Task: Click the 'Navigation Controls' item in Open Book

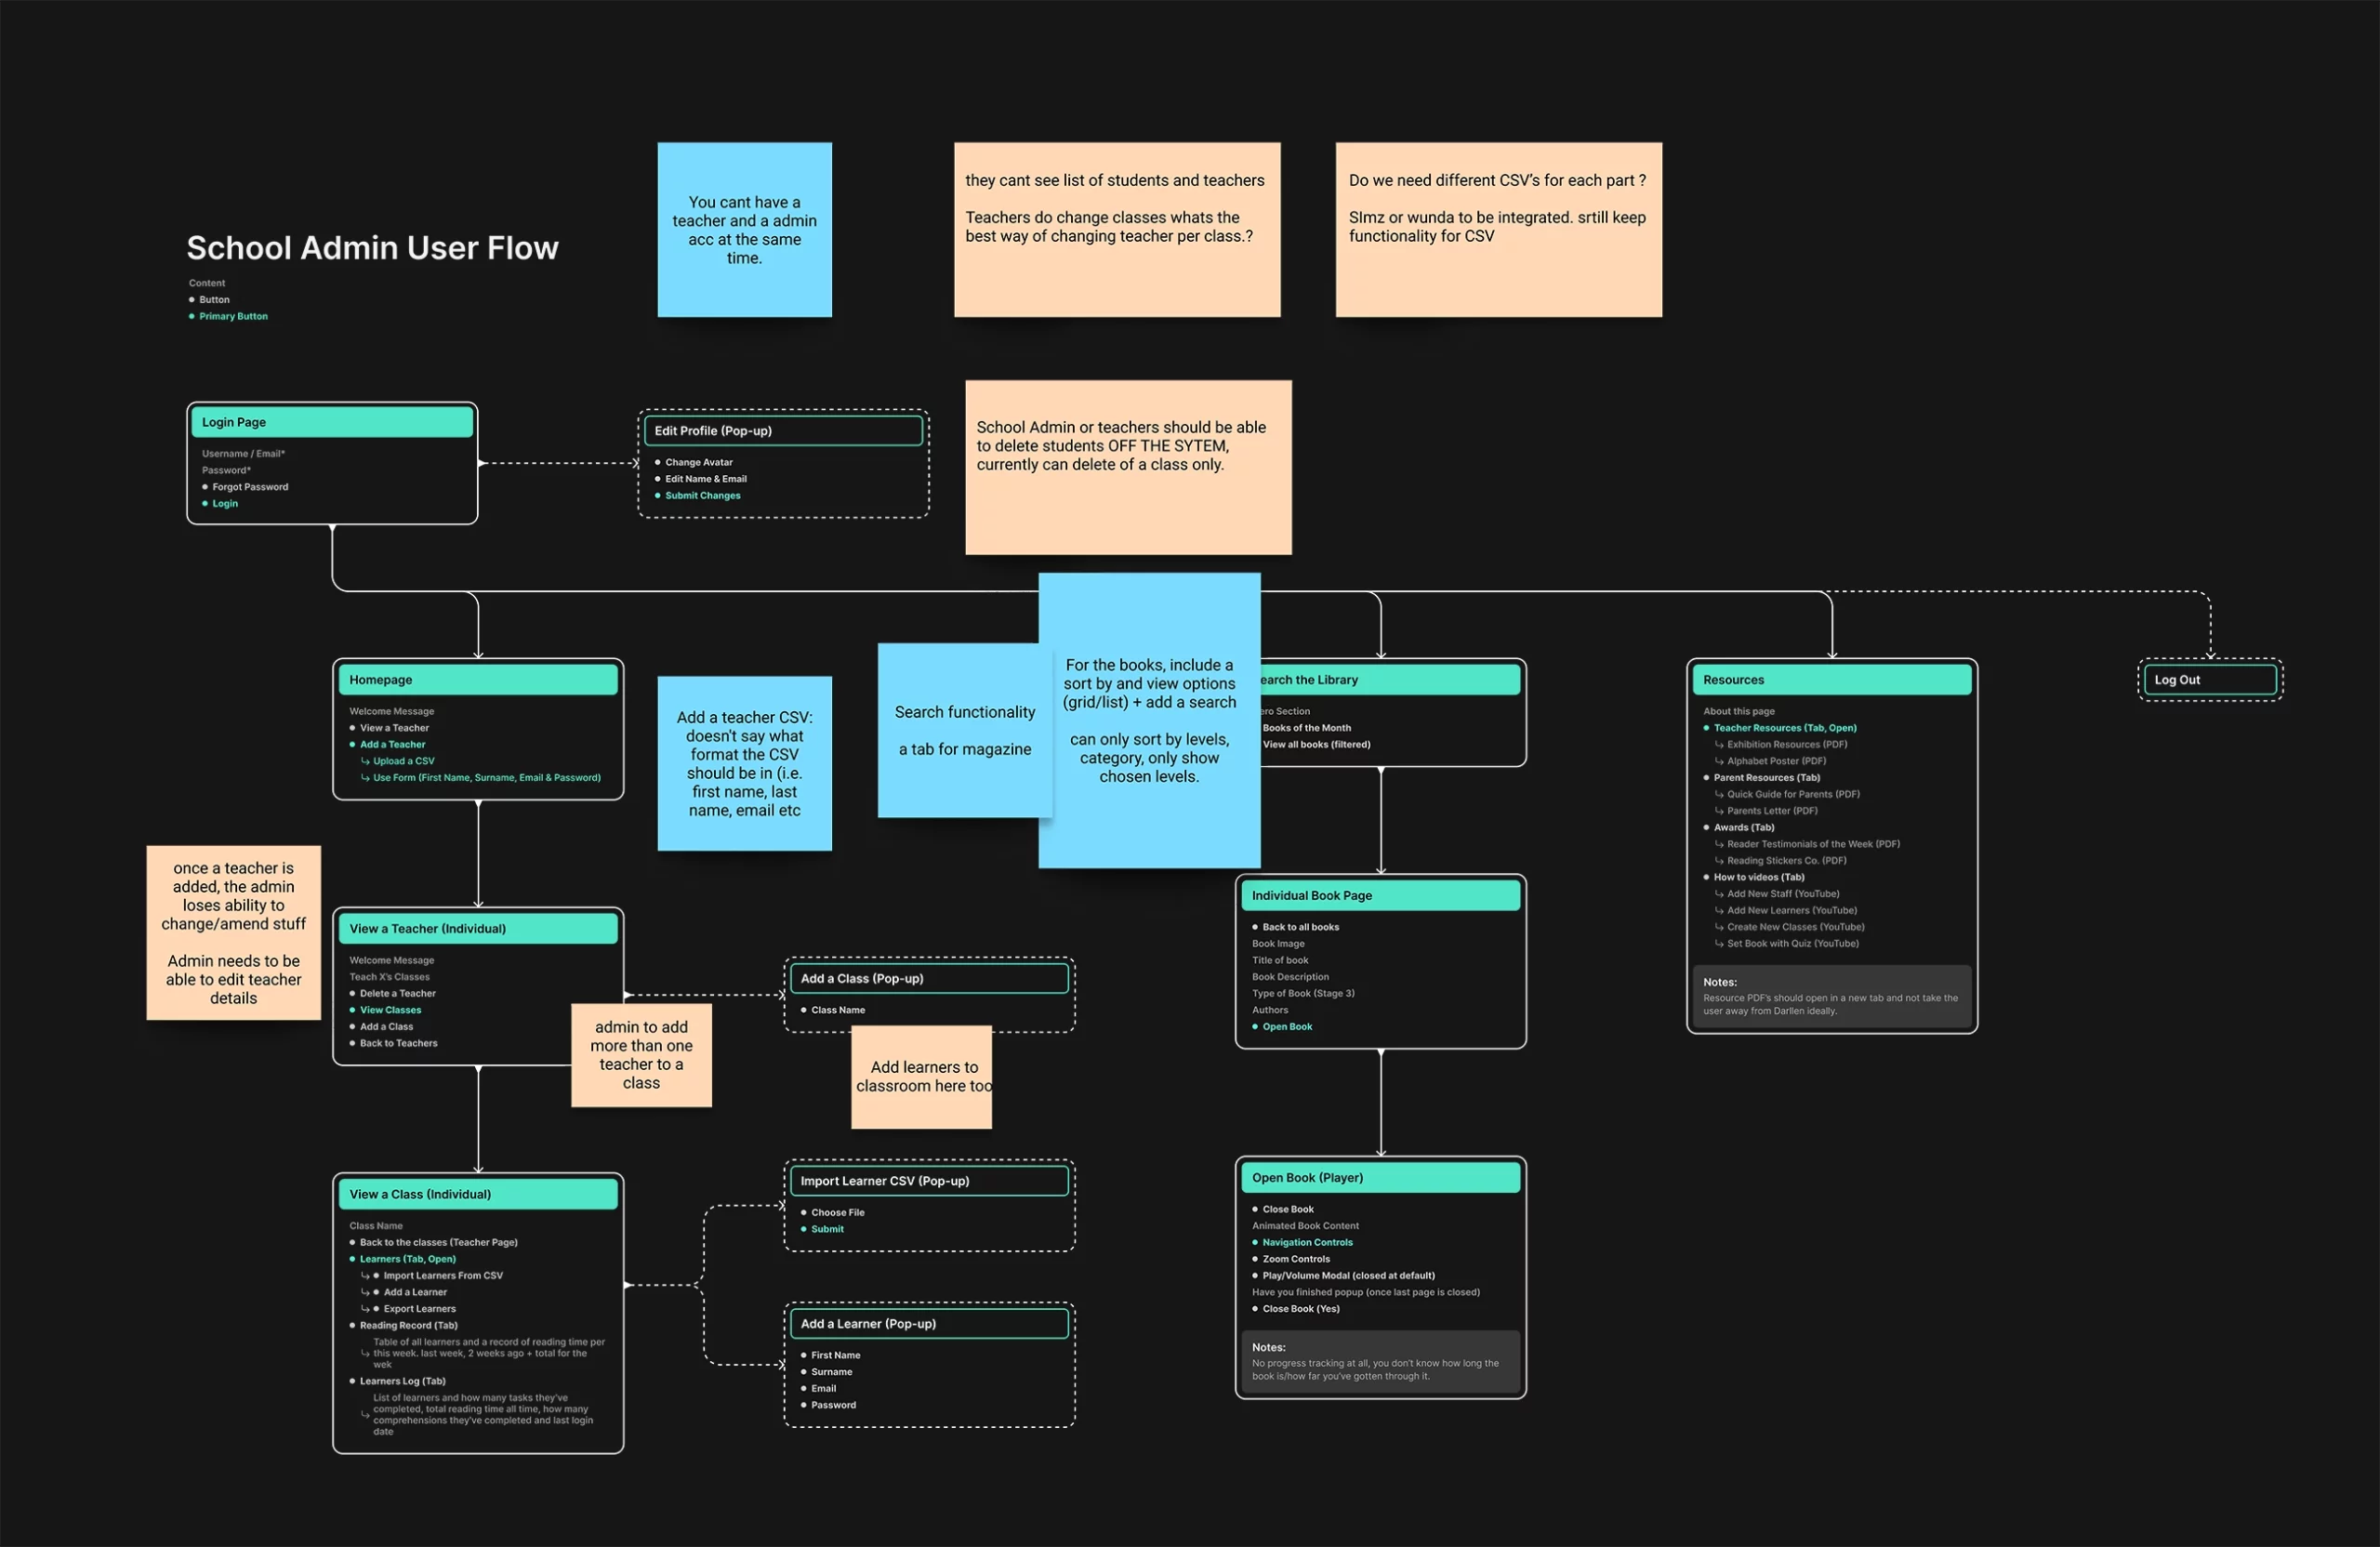Action: point(1306,1243)
